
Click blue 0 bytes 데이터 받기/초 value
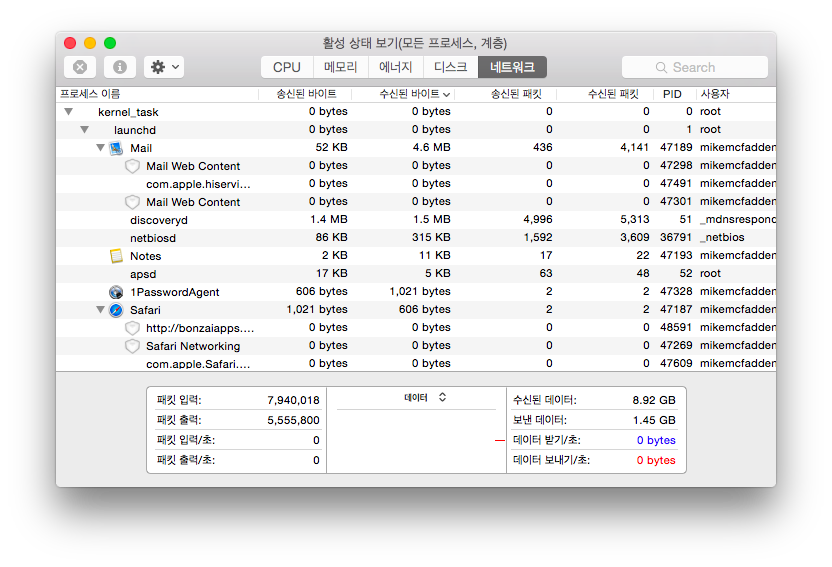pyautogui.click(x=656, y=440)
